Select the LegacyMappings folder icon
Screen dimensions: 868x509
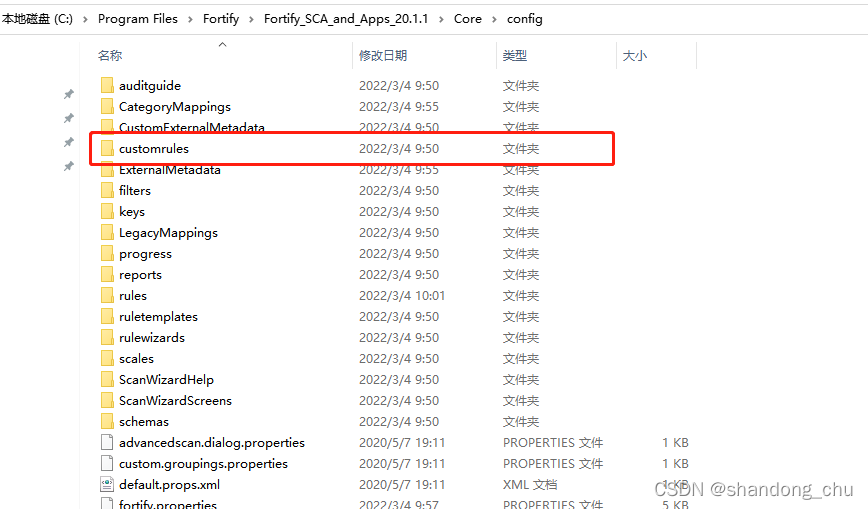tap(107, 233)
